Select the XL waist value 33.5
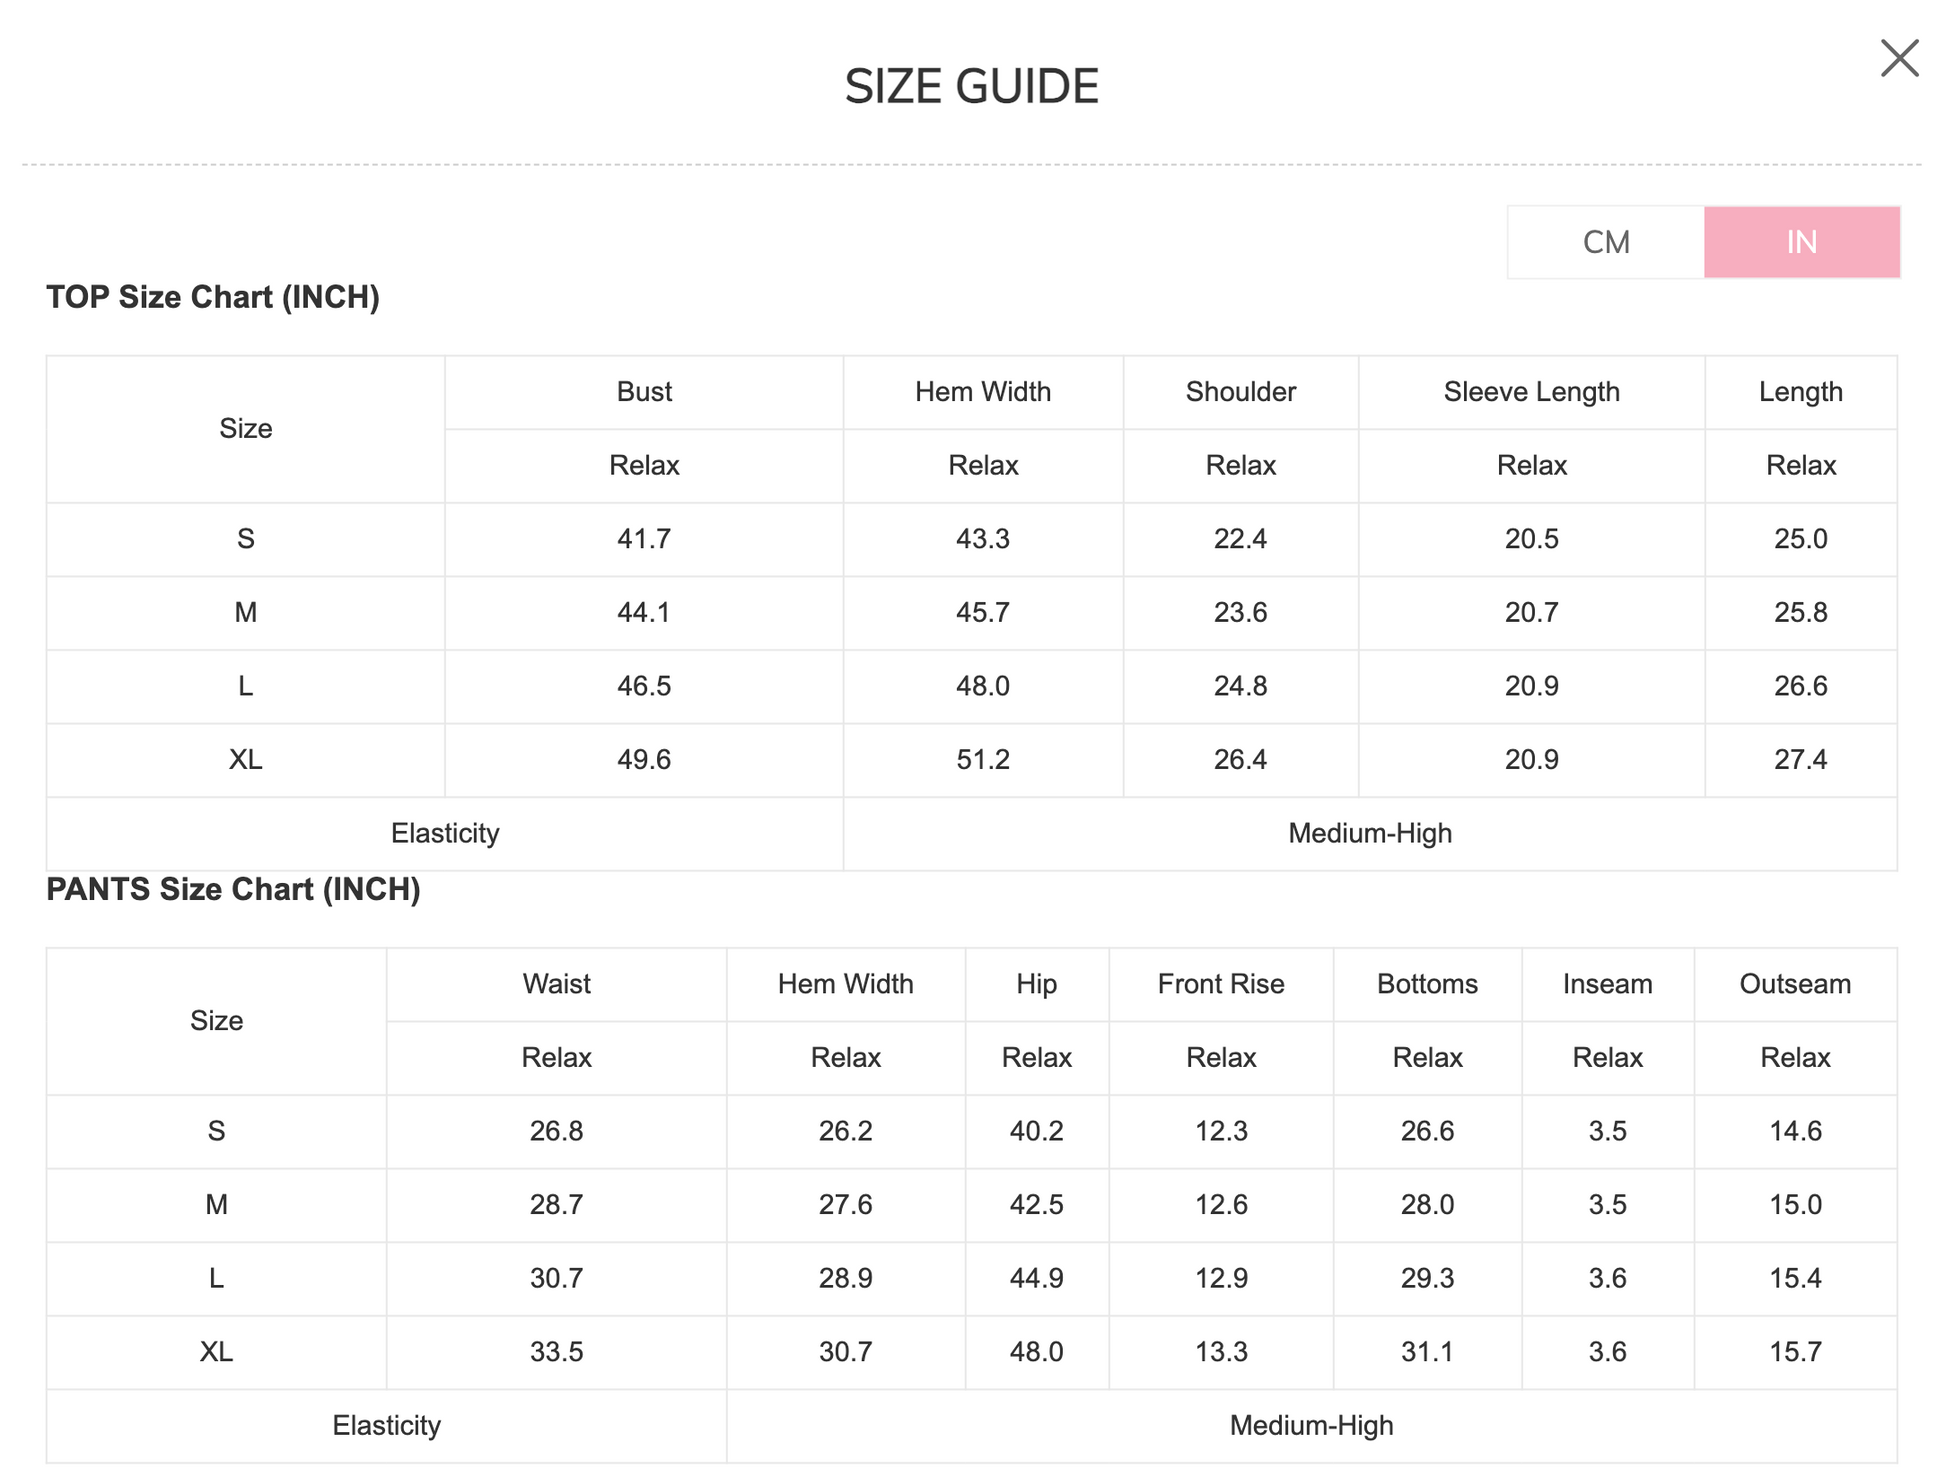This screenshot has width=1946, height=1477. tap(556, 1352)
